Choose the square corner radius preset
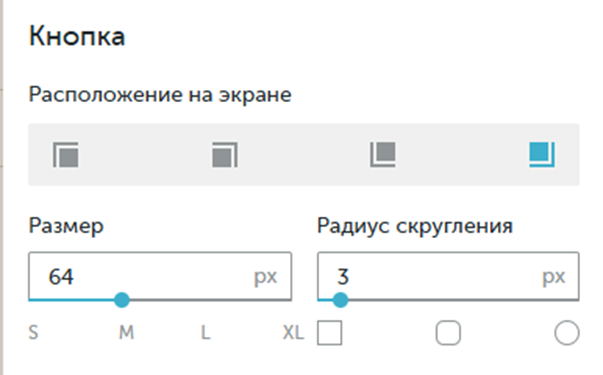 click(330, 333)
